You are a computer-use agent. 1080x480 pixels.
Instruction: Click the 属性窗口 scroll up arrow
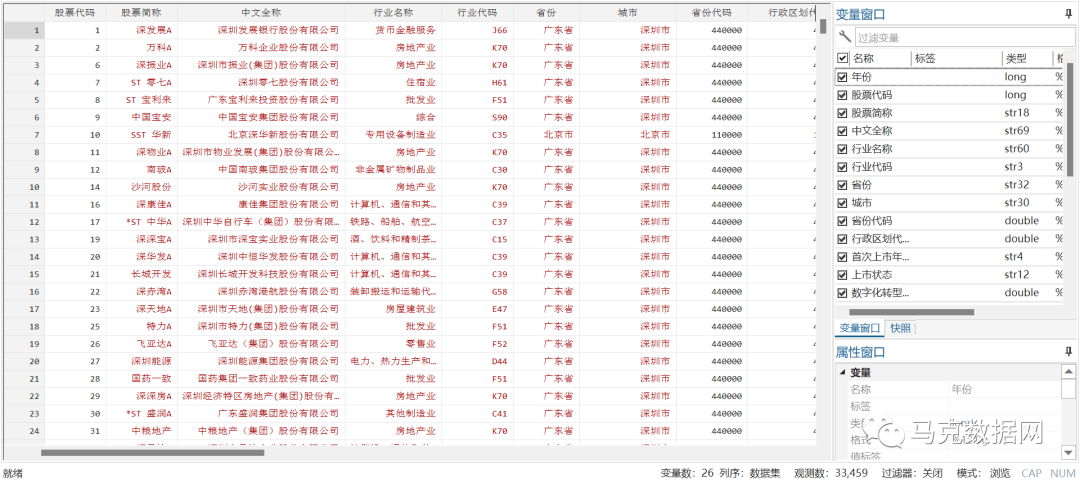coord(1068,371)
